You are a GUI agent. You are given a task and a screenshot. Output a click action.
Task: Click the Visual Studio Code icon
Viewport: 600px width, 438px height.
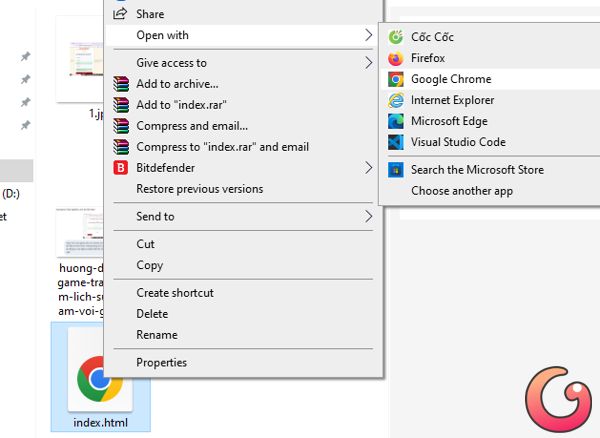click(395, 142)
